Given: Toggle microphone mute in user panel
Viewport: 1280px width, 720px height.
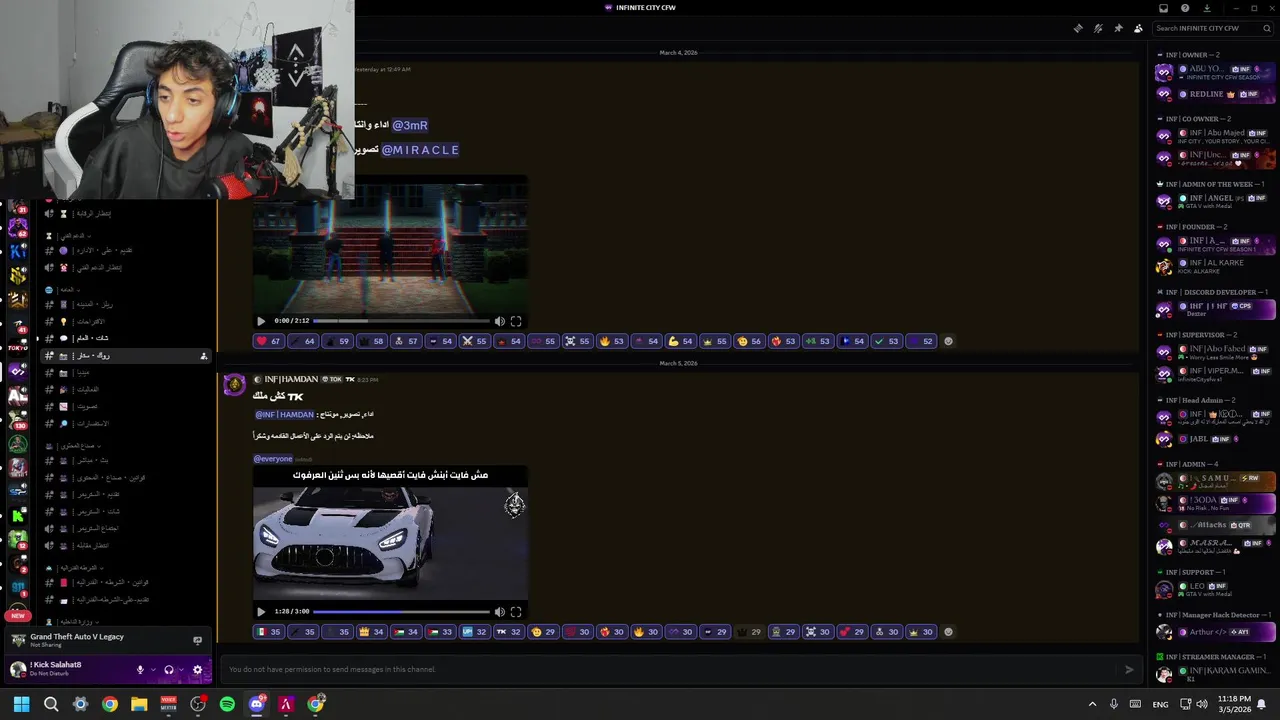Looking at the screenshot, I should click(x=140, y=670).
